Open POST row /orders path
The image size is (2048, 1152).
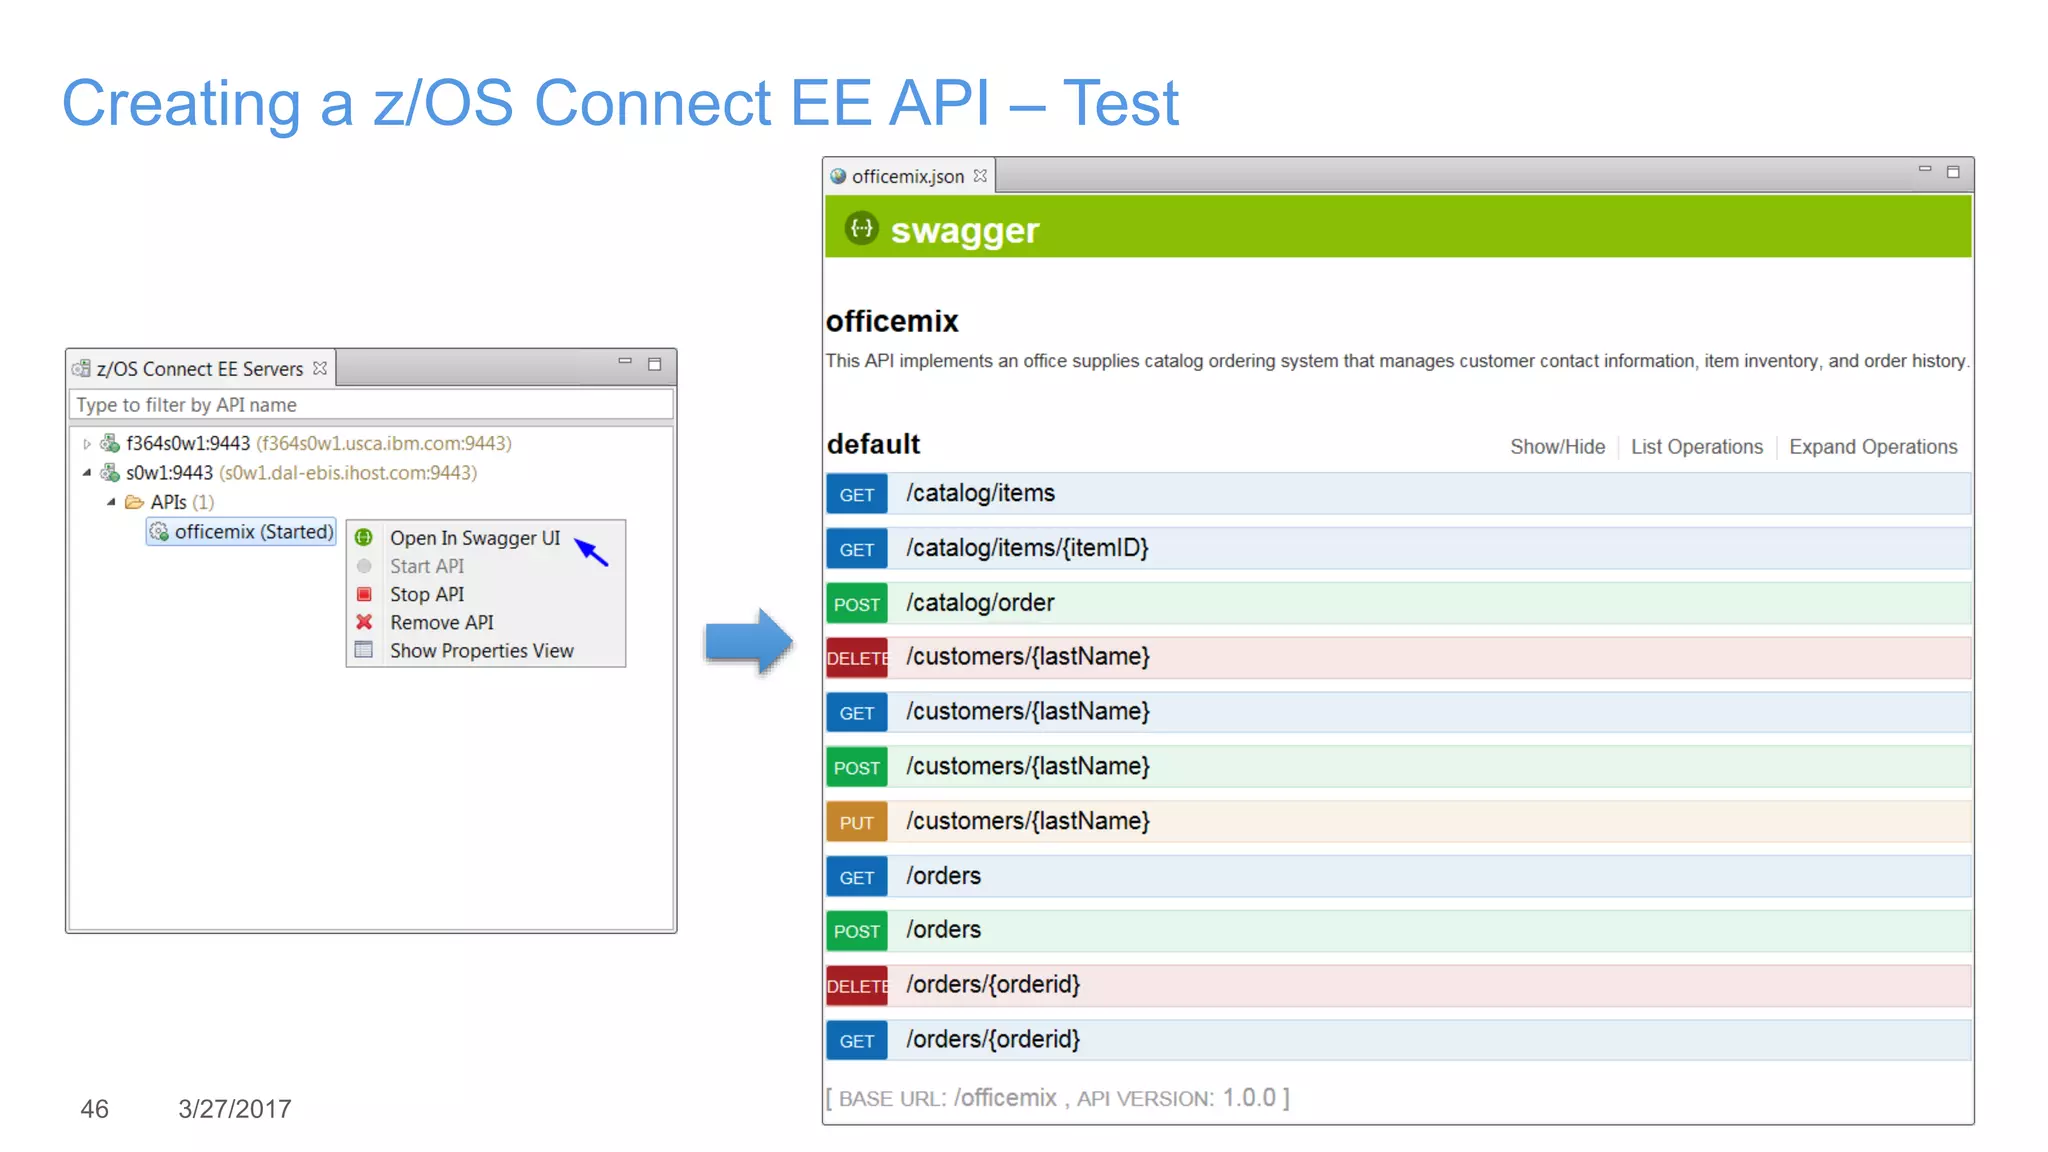tap(943, 930)
